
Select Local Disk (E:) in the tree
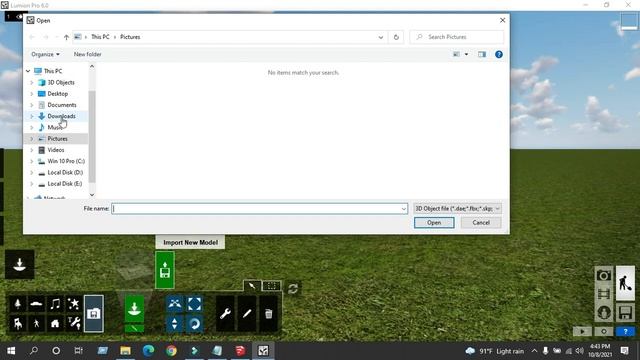(x=64, y=184)
